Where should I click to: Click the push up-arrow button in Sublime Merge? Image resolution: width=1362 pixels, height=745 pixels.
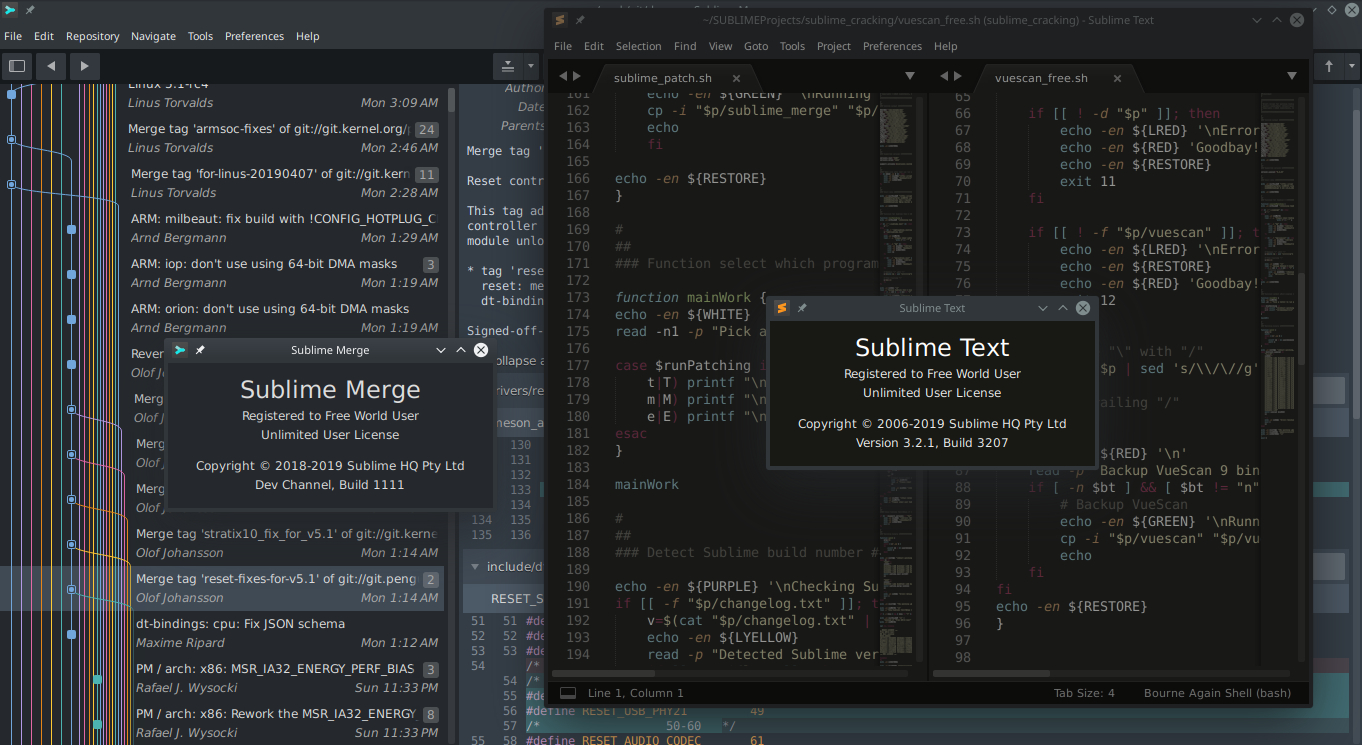pyautogui.click(x=1329, y=66)
